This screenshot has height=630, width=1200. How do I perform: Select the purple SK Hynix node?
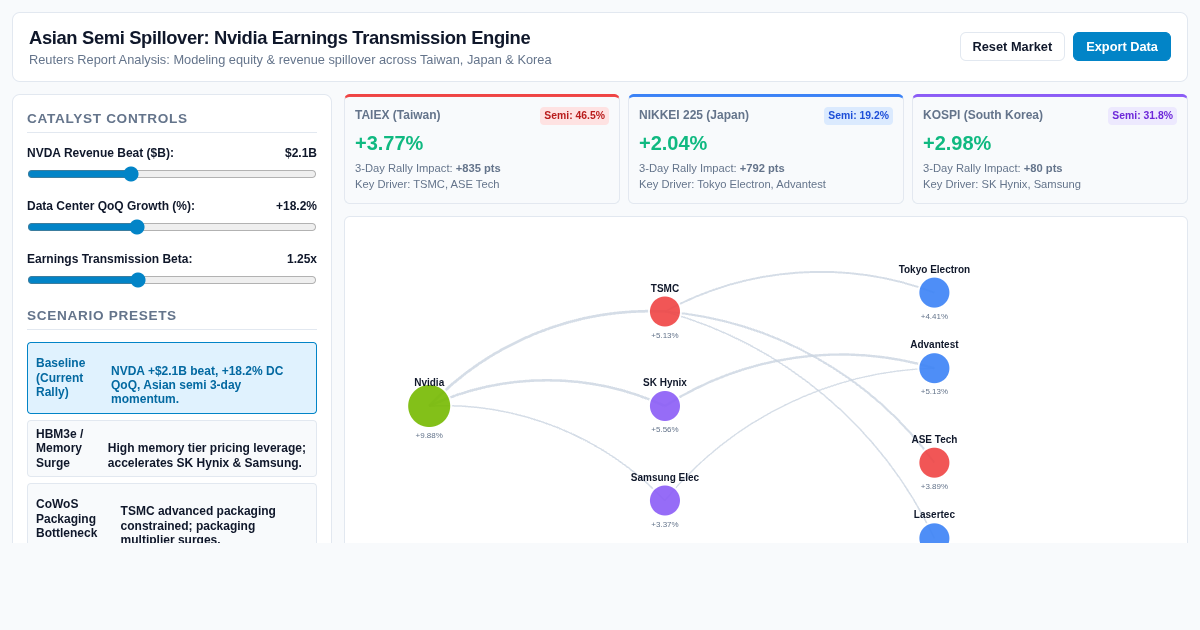coord(665,406)
